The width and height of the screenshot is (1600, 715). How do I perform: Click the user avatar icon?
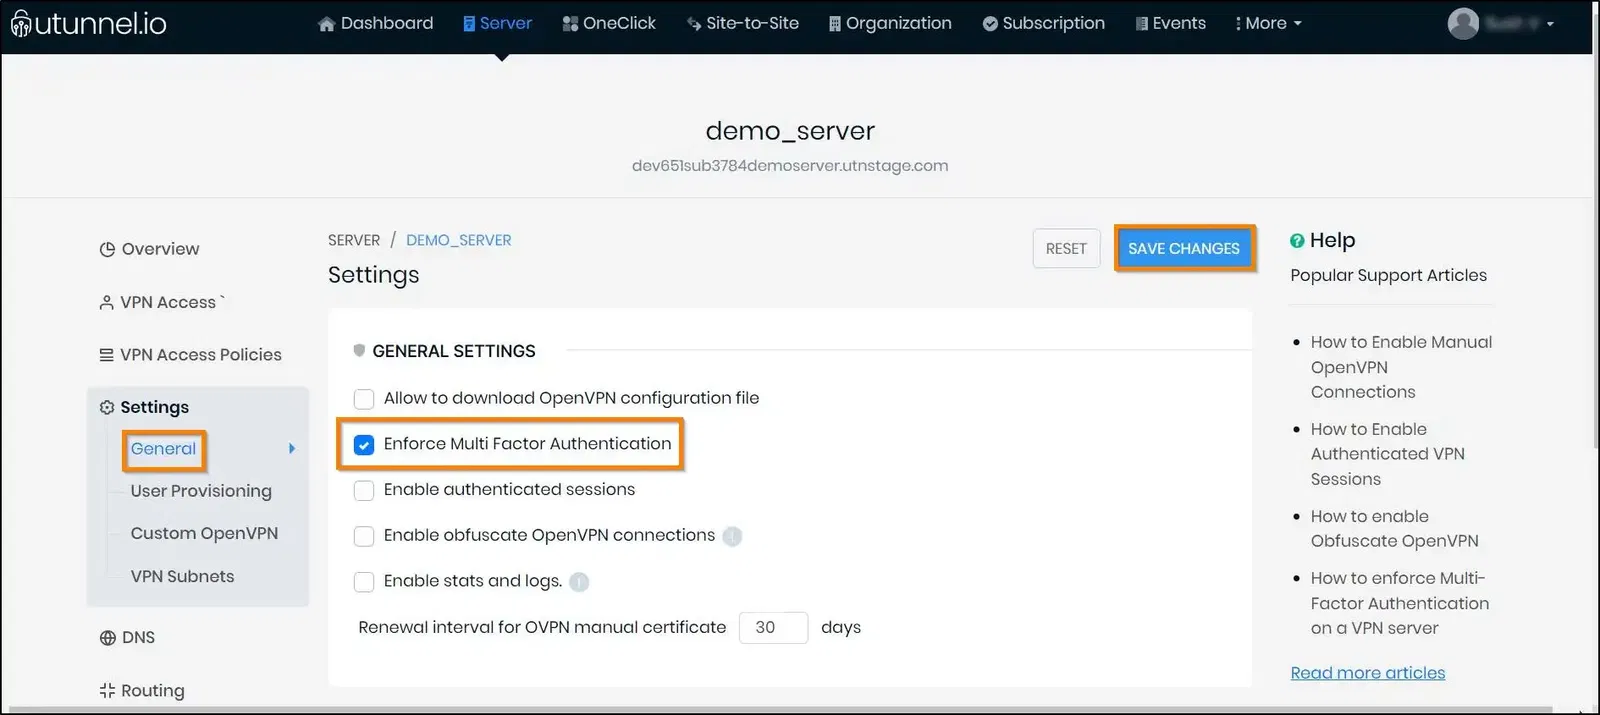1463,23
